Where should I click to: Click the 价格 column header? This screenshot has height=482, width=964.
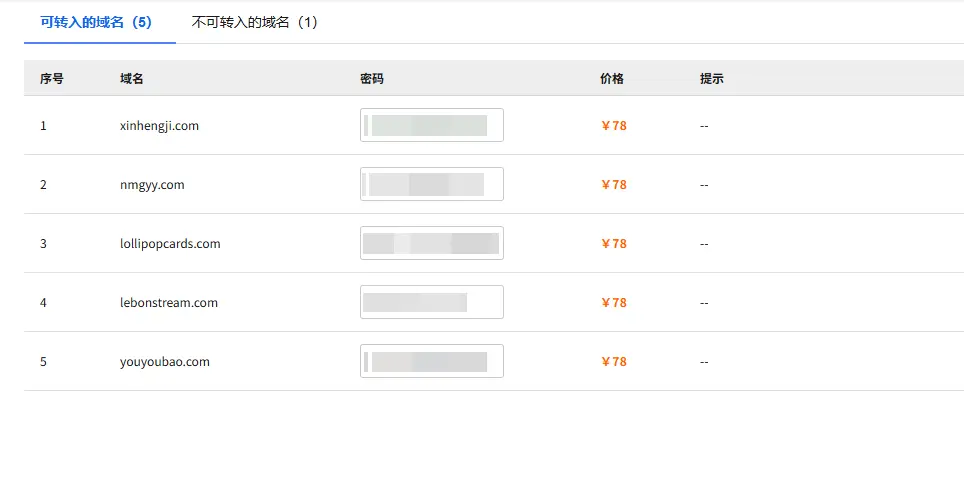pyautogui.click(x=612, y=79)
